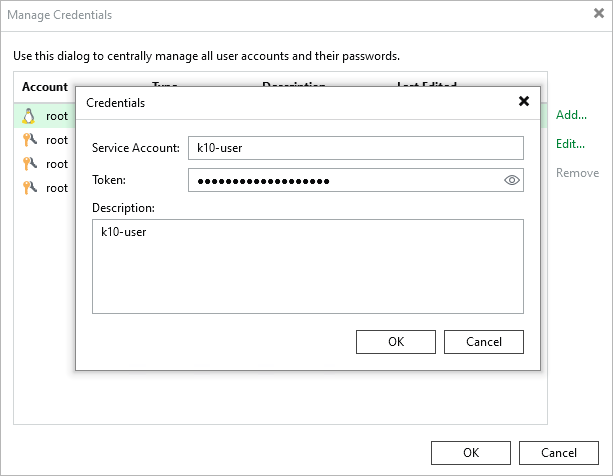This screenshot has width=613, height=476.
Task: Close the Manage Credentials window
Action: tap(598, 15)
